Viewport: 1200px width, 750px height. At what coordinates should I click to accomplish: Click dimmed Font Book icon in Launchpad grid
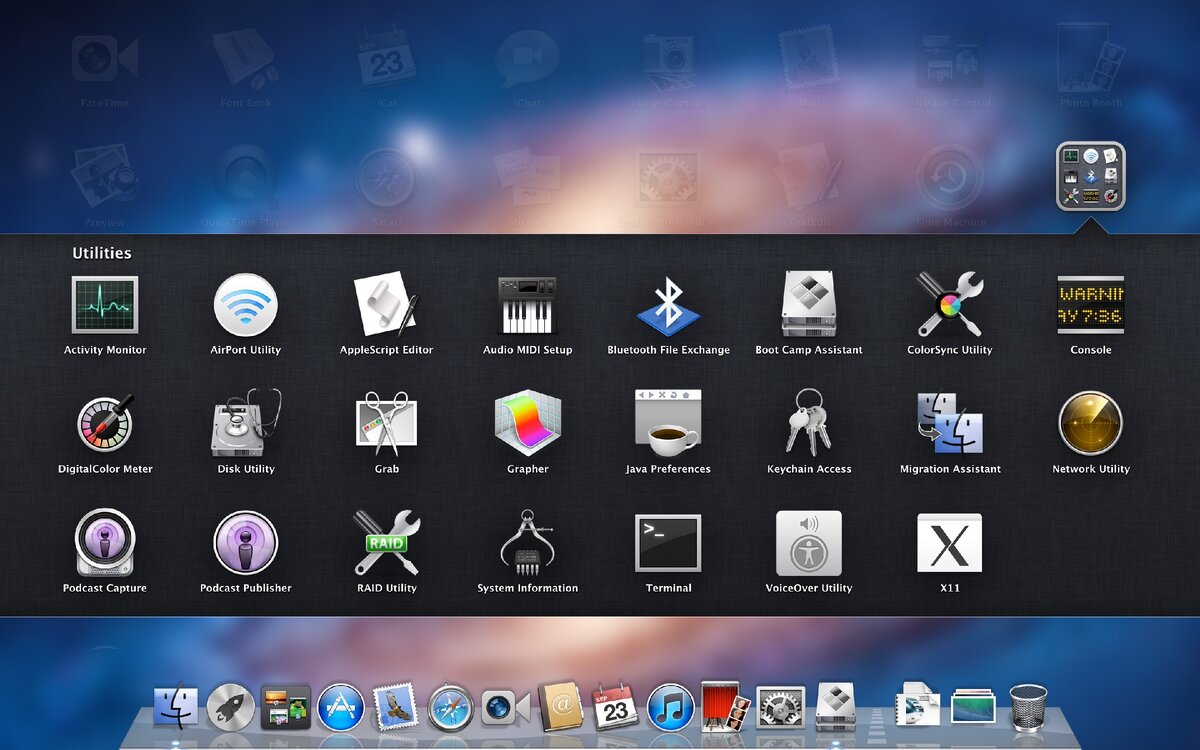pyautogui.click(x=246, y=59)
